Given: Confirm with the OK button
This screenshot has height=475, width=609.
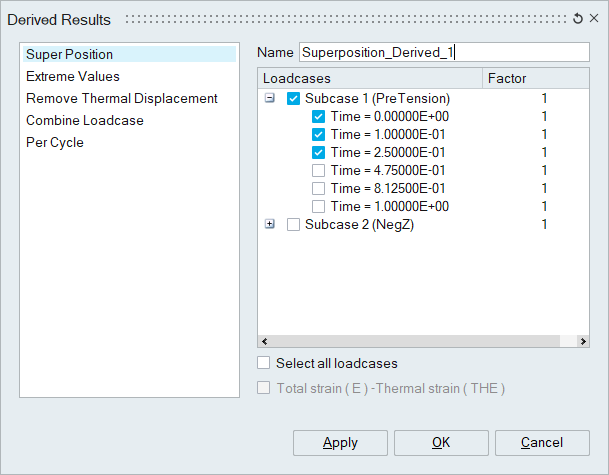Looking at the screenshot, I should 441,442.
